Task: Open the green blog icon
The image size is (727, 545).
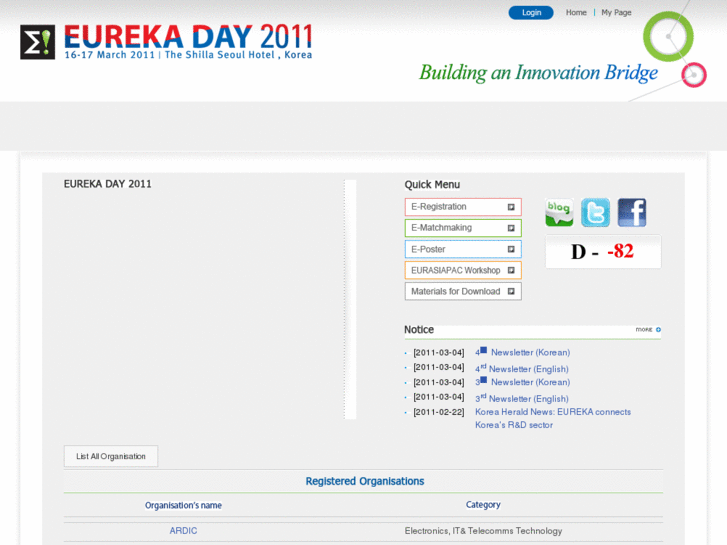Action: [x=559, y=213]
